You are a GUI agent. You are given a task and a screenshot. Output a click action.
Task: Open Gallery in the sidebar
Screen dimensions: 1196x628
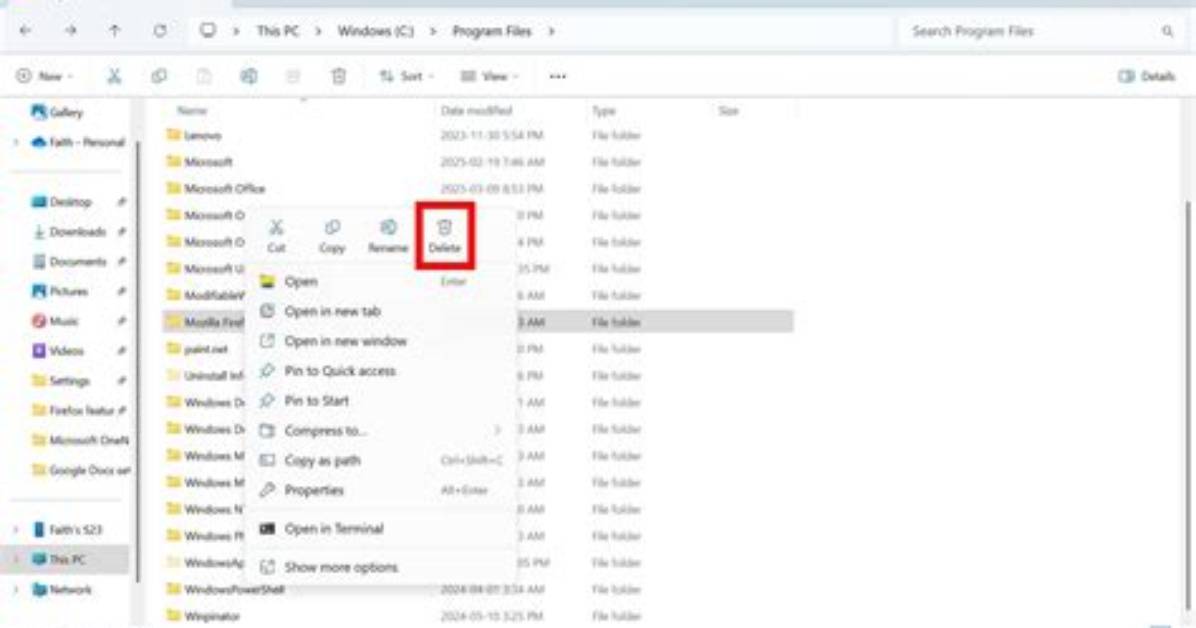click(x=57, y=112)
